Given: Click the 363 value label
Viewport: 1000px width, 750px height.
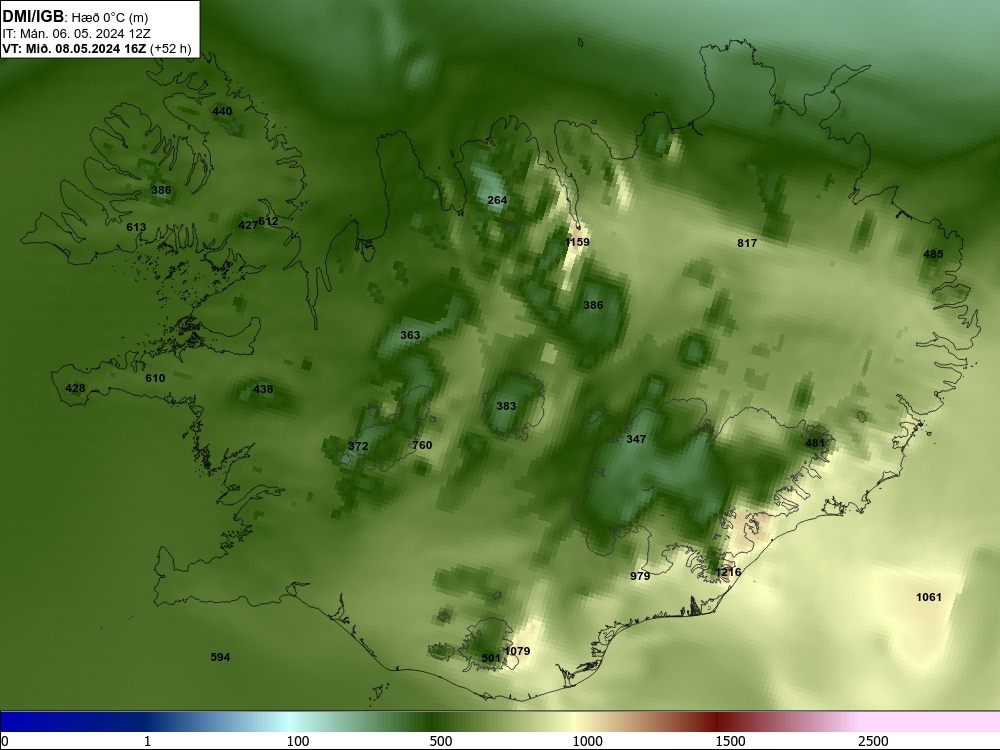Looking at the screenshot, I should click(x=410, y=335).
